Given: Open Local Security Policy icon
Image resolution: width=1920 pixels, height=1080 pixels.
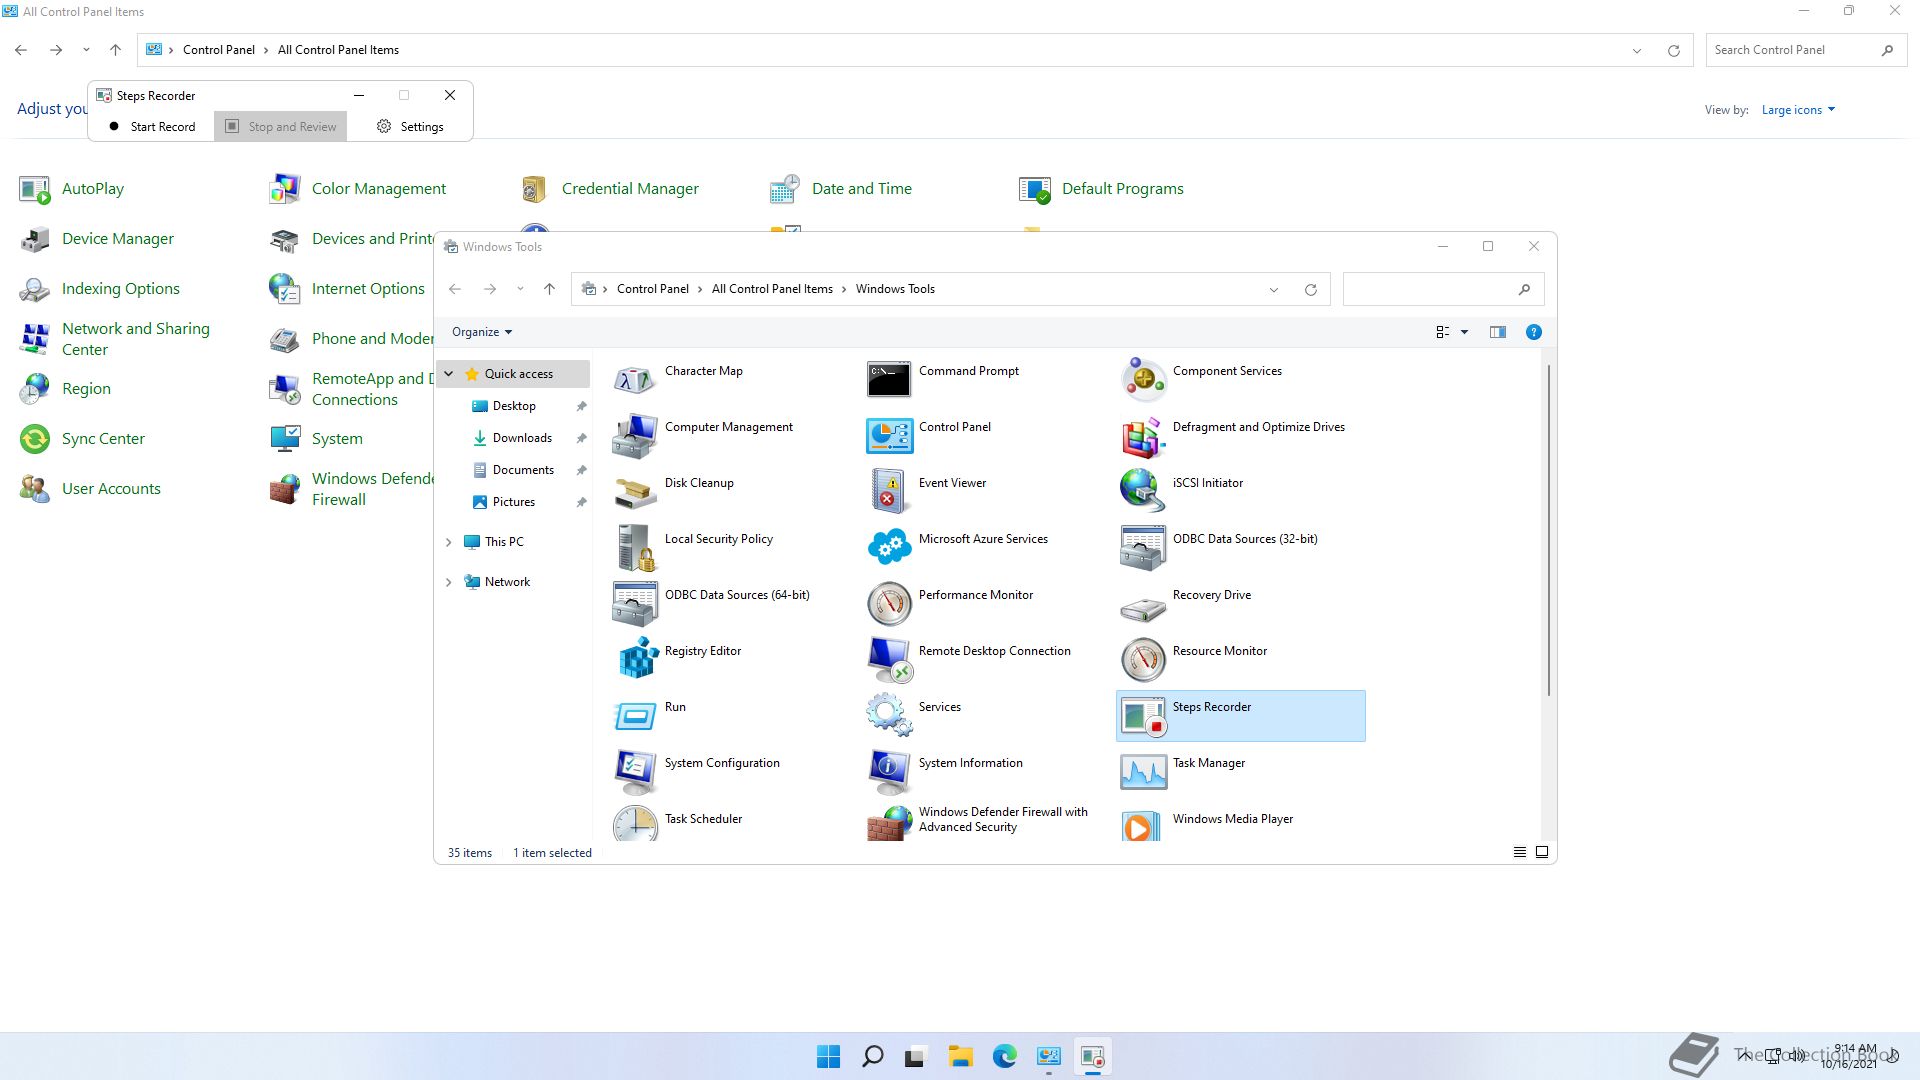Looking at the screenshot, I should click(x=634, y=548).
